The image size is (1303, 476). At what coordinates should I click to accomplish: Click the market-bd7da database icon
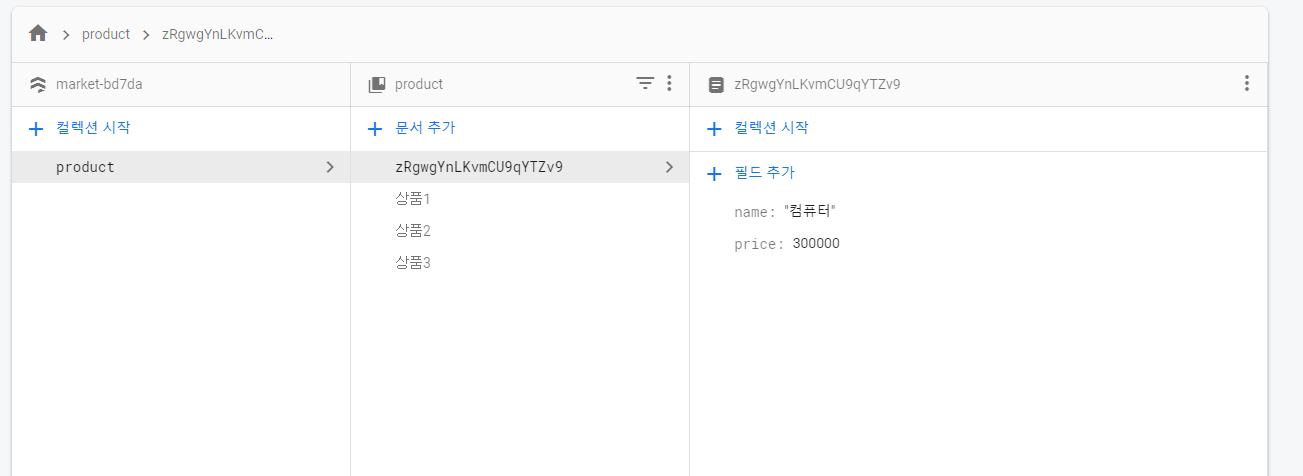(x=38, y=85)
